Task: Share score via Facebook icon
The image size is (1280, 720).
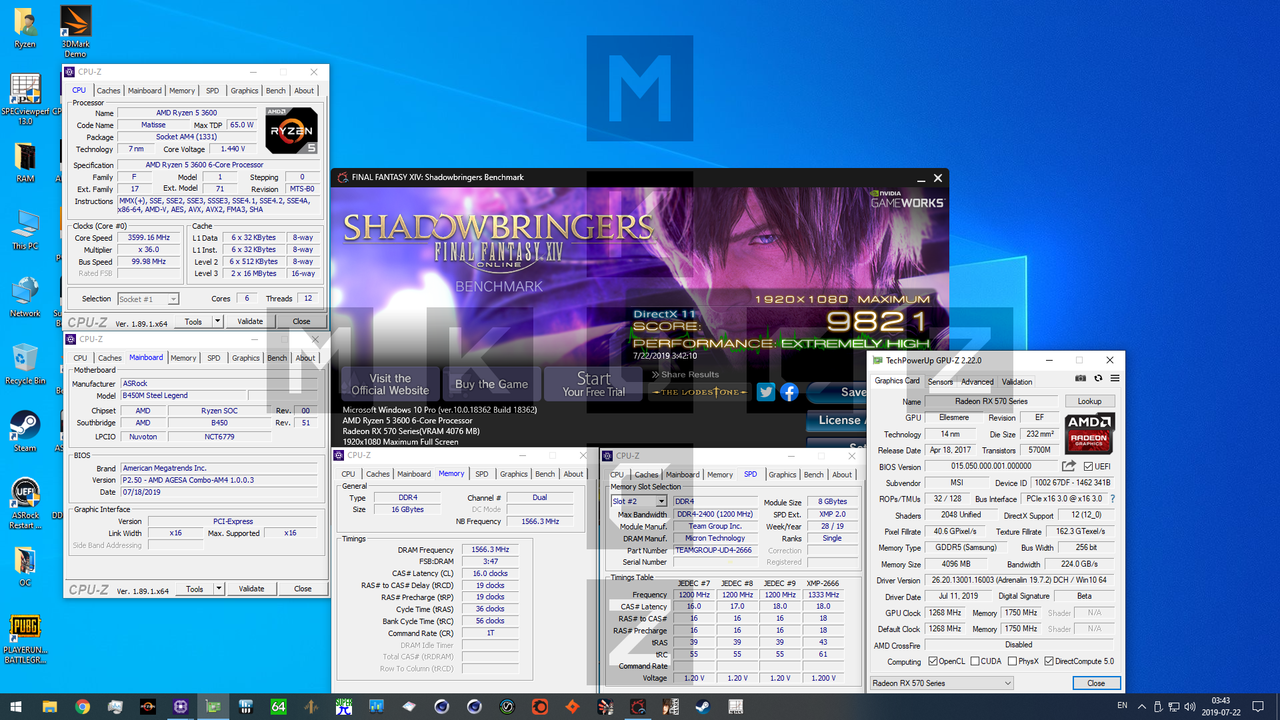Action: coord(789,392)
